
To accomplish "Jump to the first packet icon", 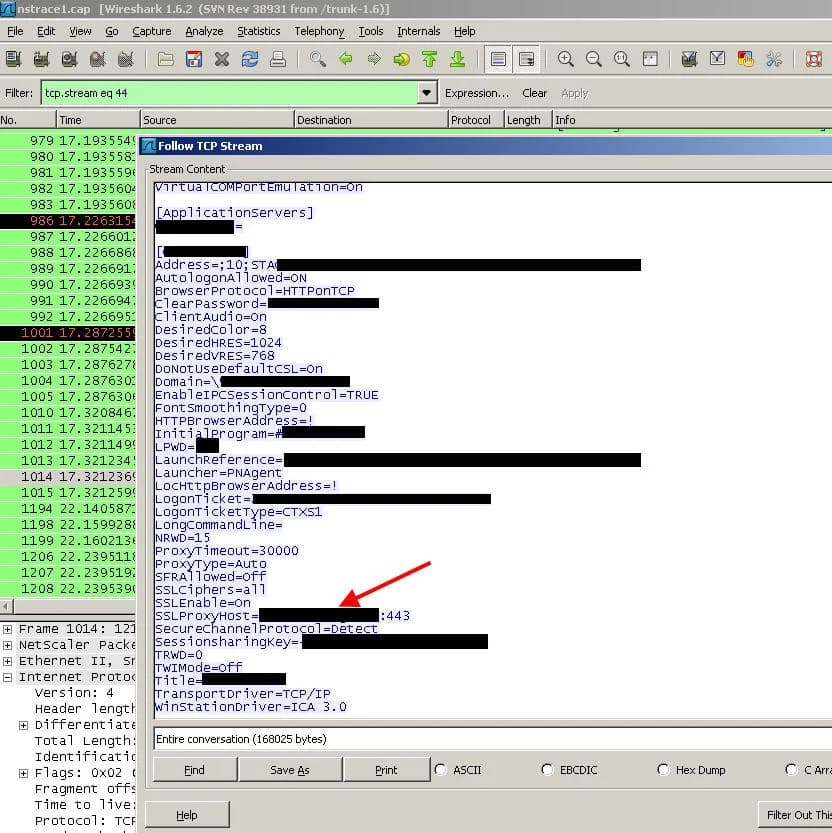I will (x=429, y=58).
